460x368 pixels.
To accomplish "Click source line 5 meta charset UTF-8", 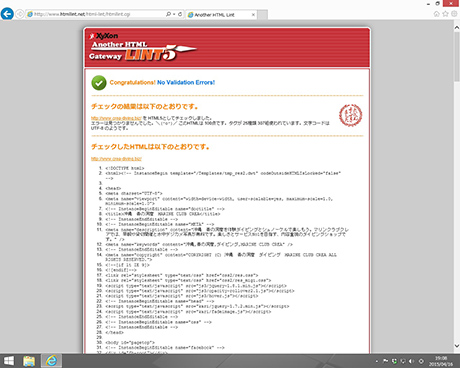I will [x=134, y=193].
